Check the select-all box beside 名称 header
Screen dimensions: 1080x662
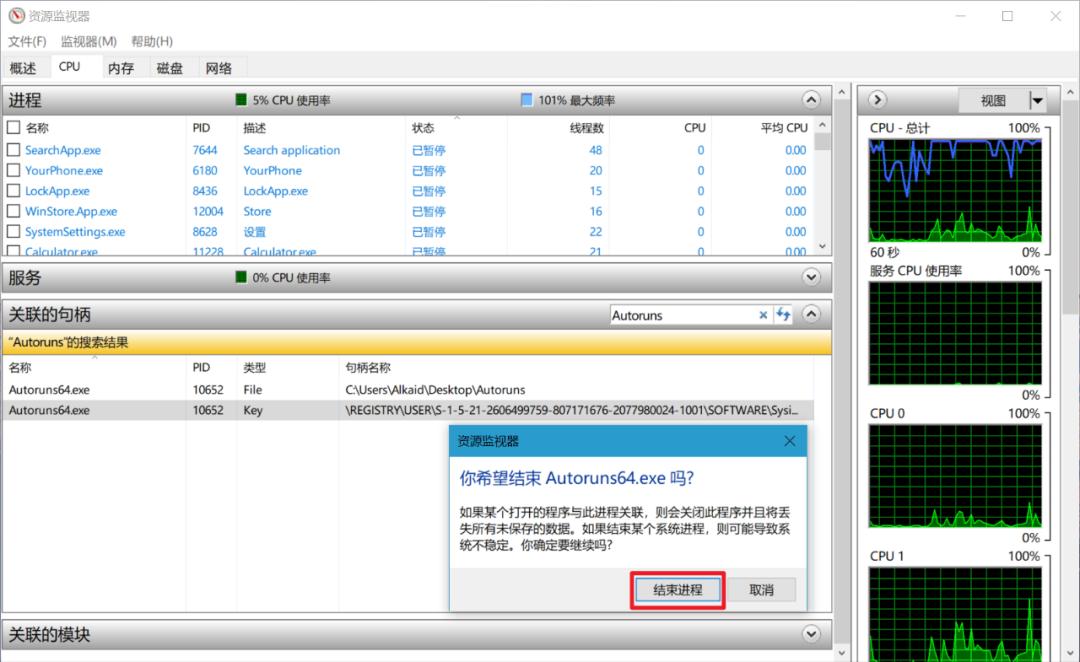(x=14, y=127)
